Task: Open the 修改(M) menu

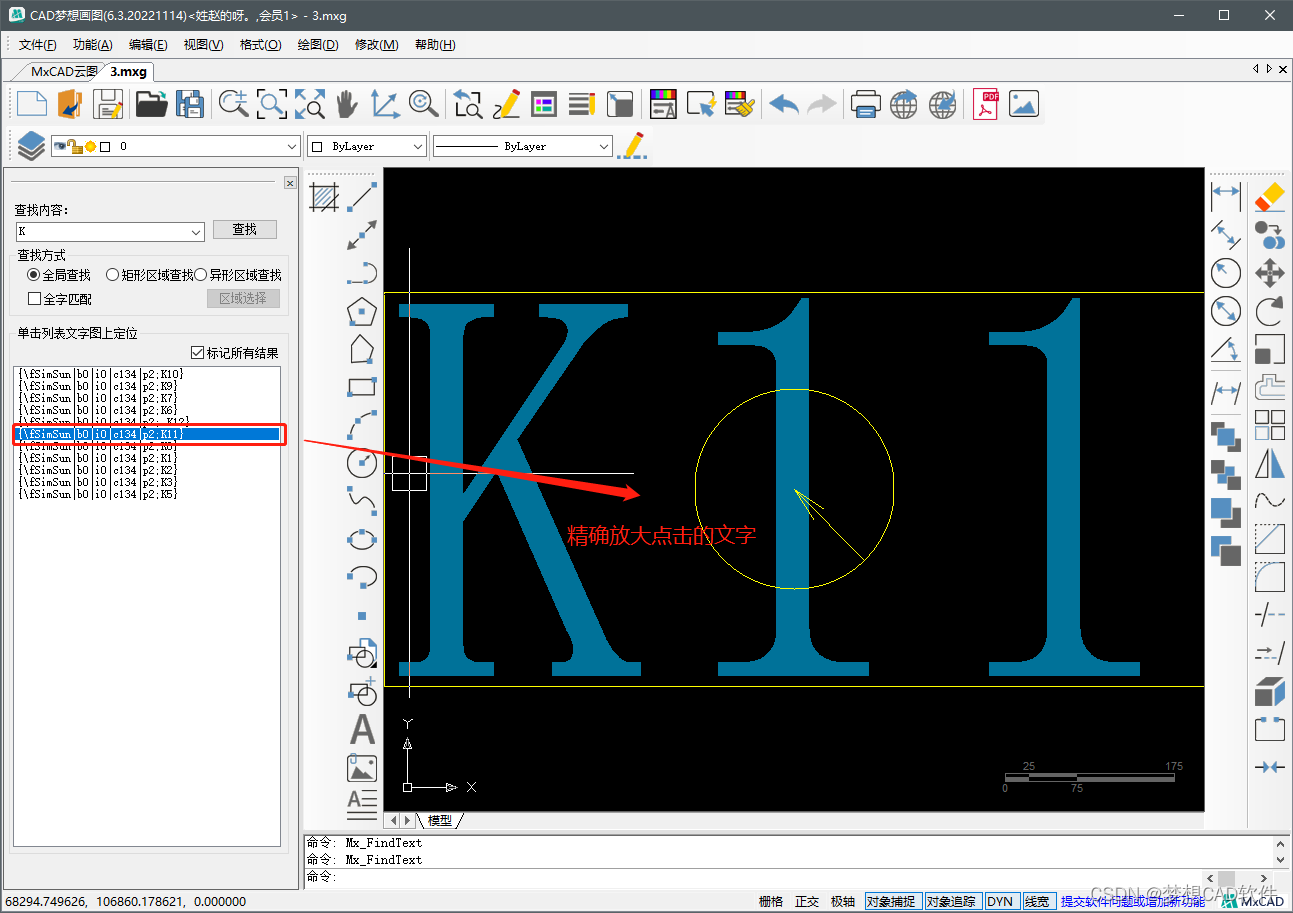Action: click(x=376, y=45)
